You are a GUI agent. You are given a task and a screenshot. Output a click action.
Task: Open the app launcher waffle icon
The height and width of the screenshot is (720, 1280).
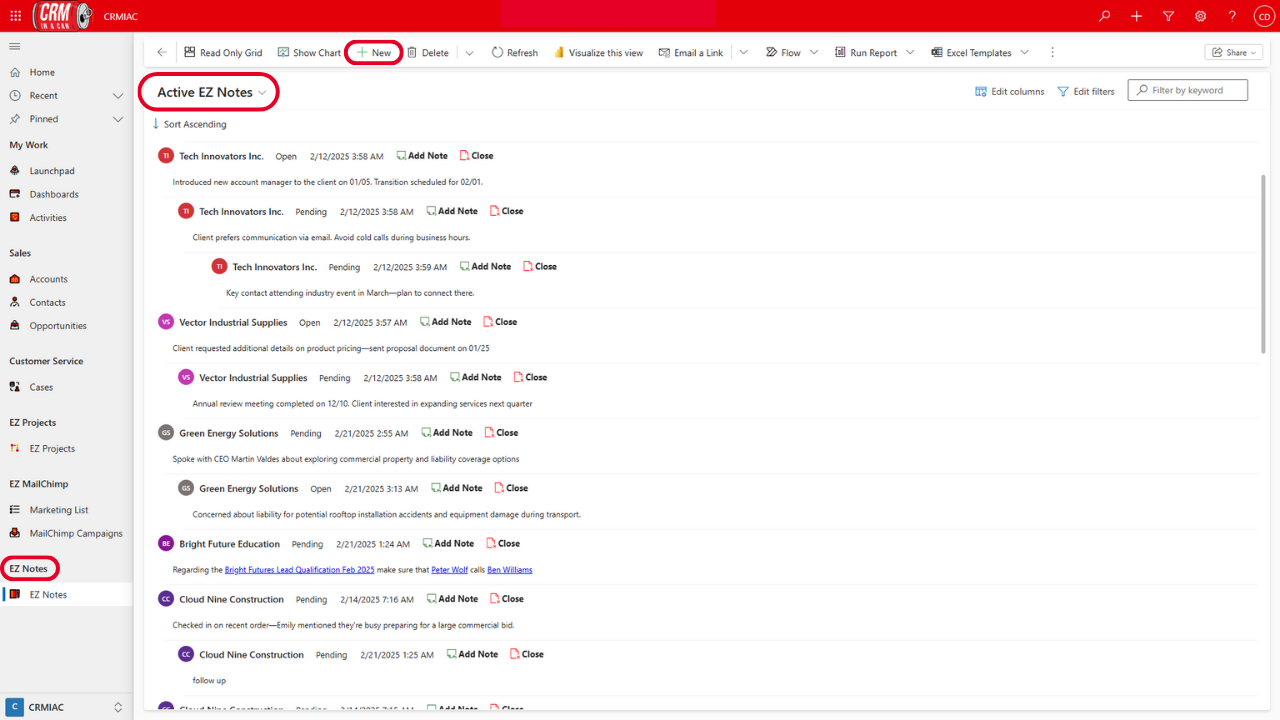click(16, 16)
